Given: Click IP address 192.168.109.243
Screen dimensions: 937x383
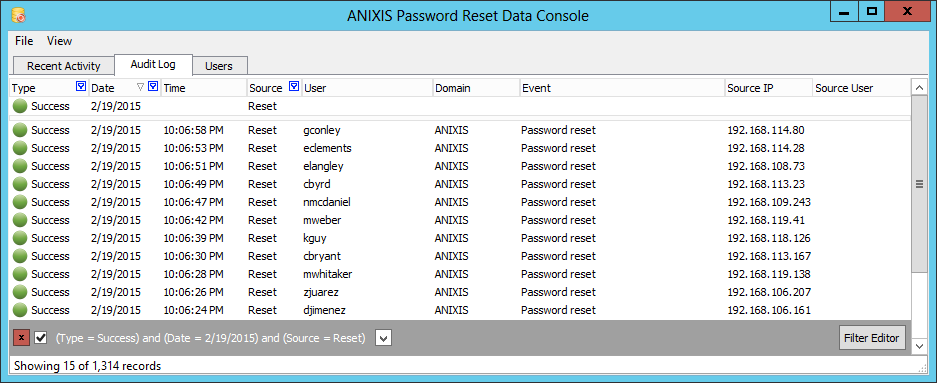Looking at the screenshot, I should pyautogui.click(x=769, y=202).
